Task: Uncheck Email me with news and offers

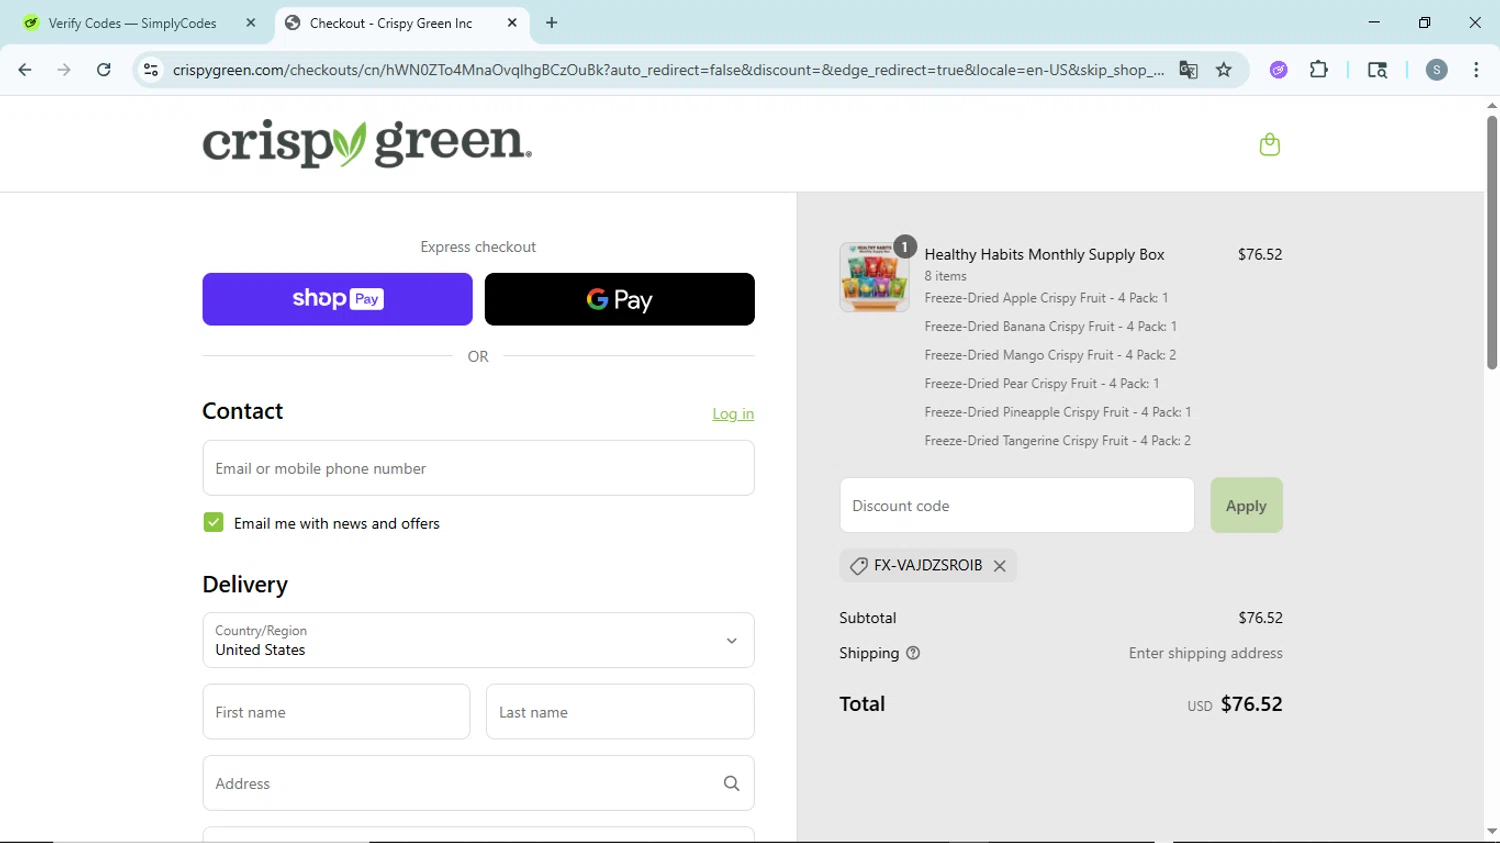Action: 213,523
